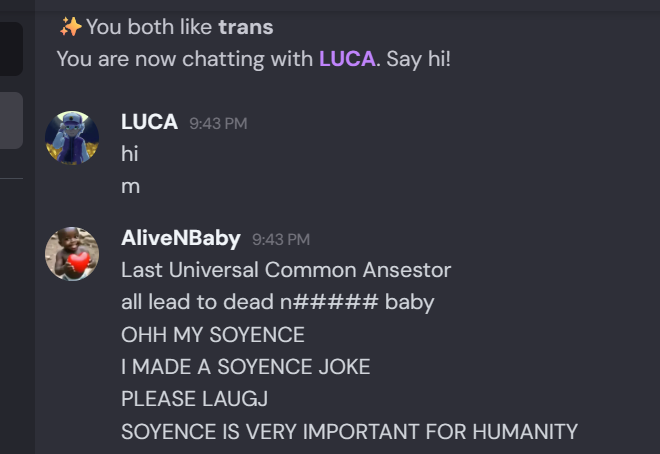
Task: Open AliveNBaby's username in message header
Action: (x=180, y=238)
